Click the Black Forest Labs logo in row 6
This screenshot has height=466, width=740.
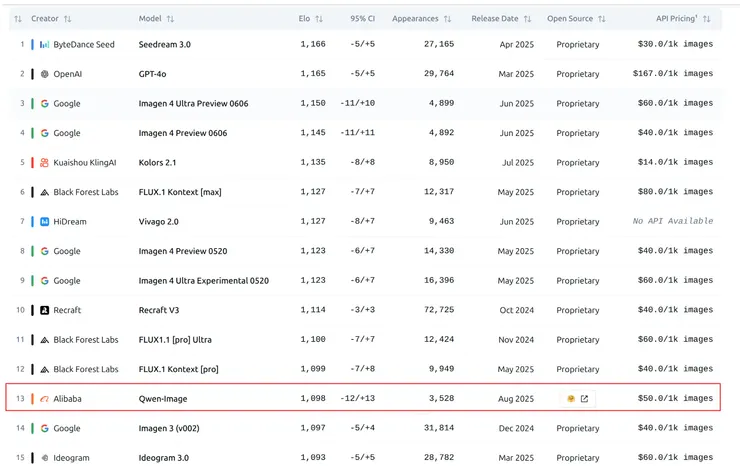click(45, 192)
